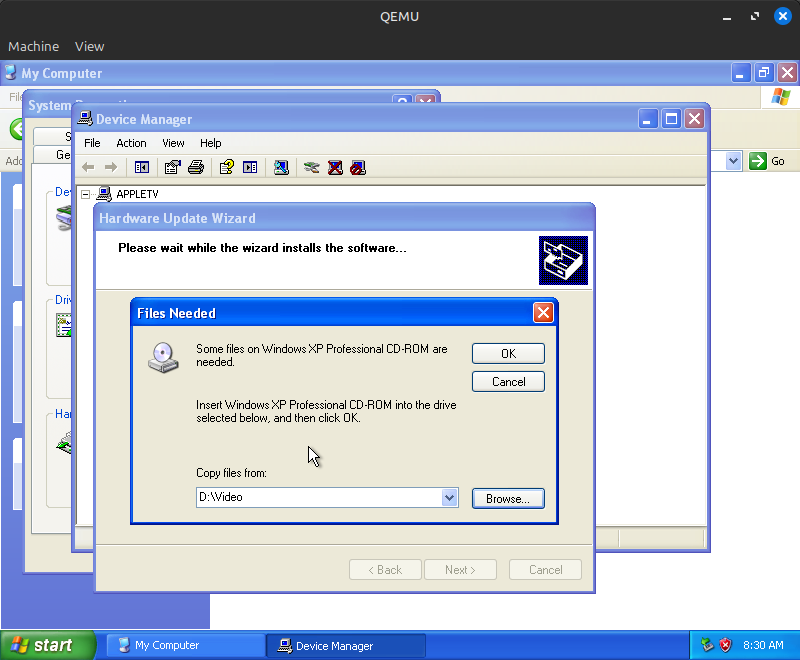Viewport: 800px width, 660px height.
Task: Toggle the console tree pane toolbar icon
Action: pyautogui.click(x=142, y=167)
